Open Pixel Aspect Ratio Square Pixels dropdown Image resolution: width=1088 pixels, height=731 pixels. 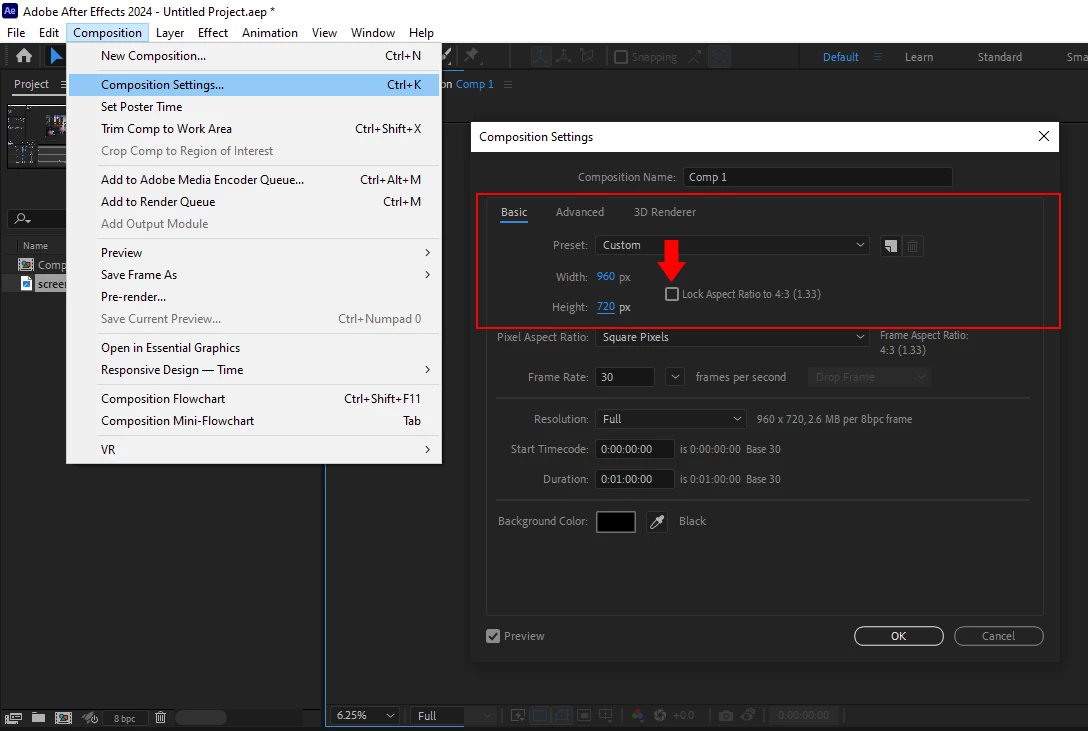pos(732,337)
